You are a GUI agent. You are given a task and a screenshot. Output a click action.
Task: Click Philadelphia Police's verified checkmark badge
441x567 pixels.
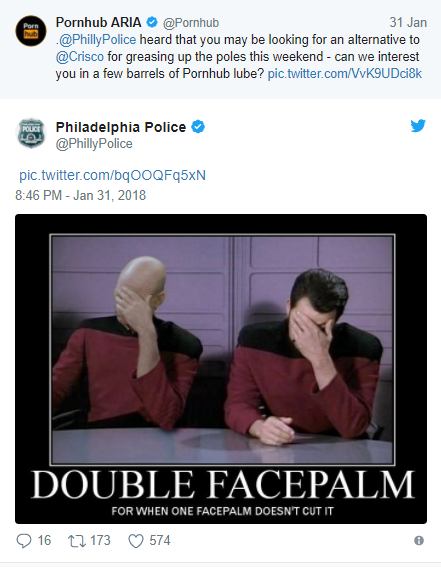tap(198, 127)
